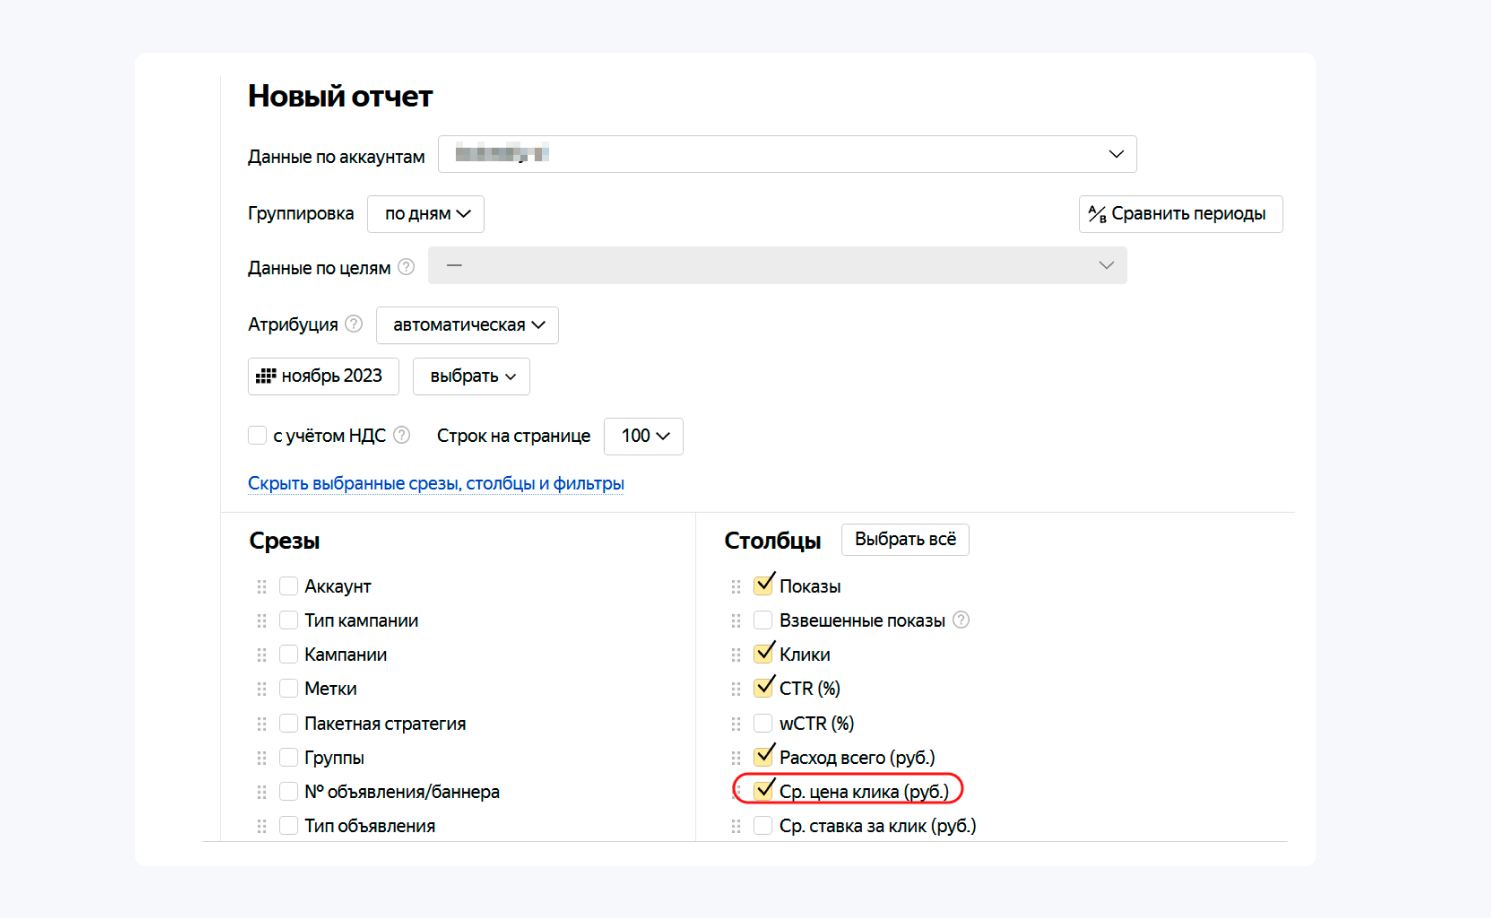Click drag handle icon for CTR (%) column
1491x918 pixels.
(736, 689)
